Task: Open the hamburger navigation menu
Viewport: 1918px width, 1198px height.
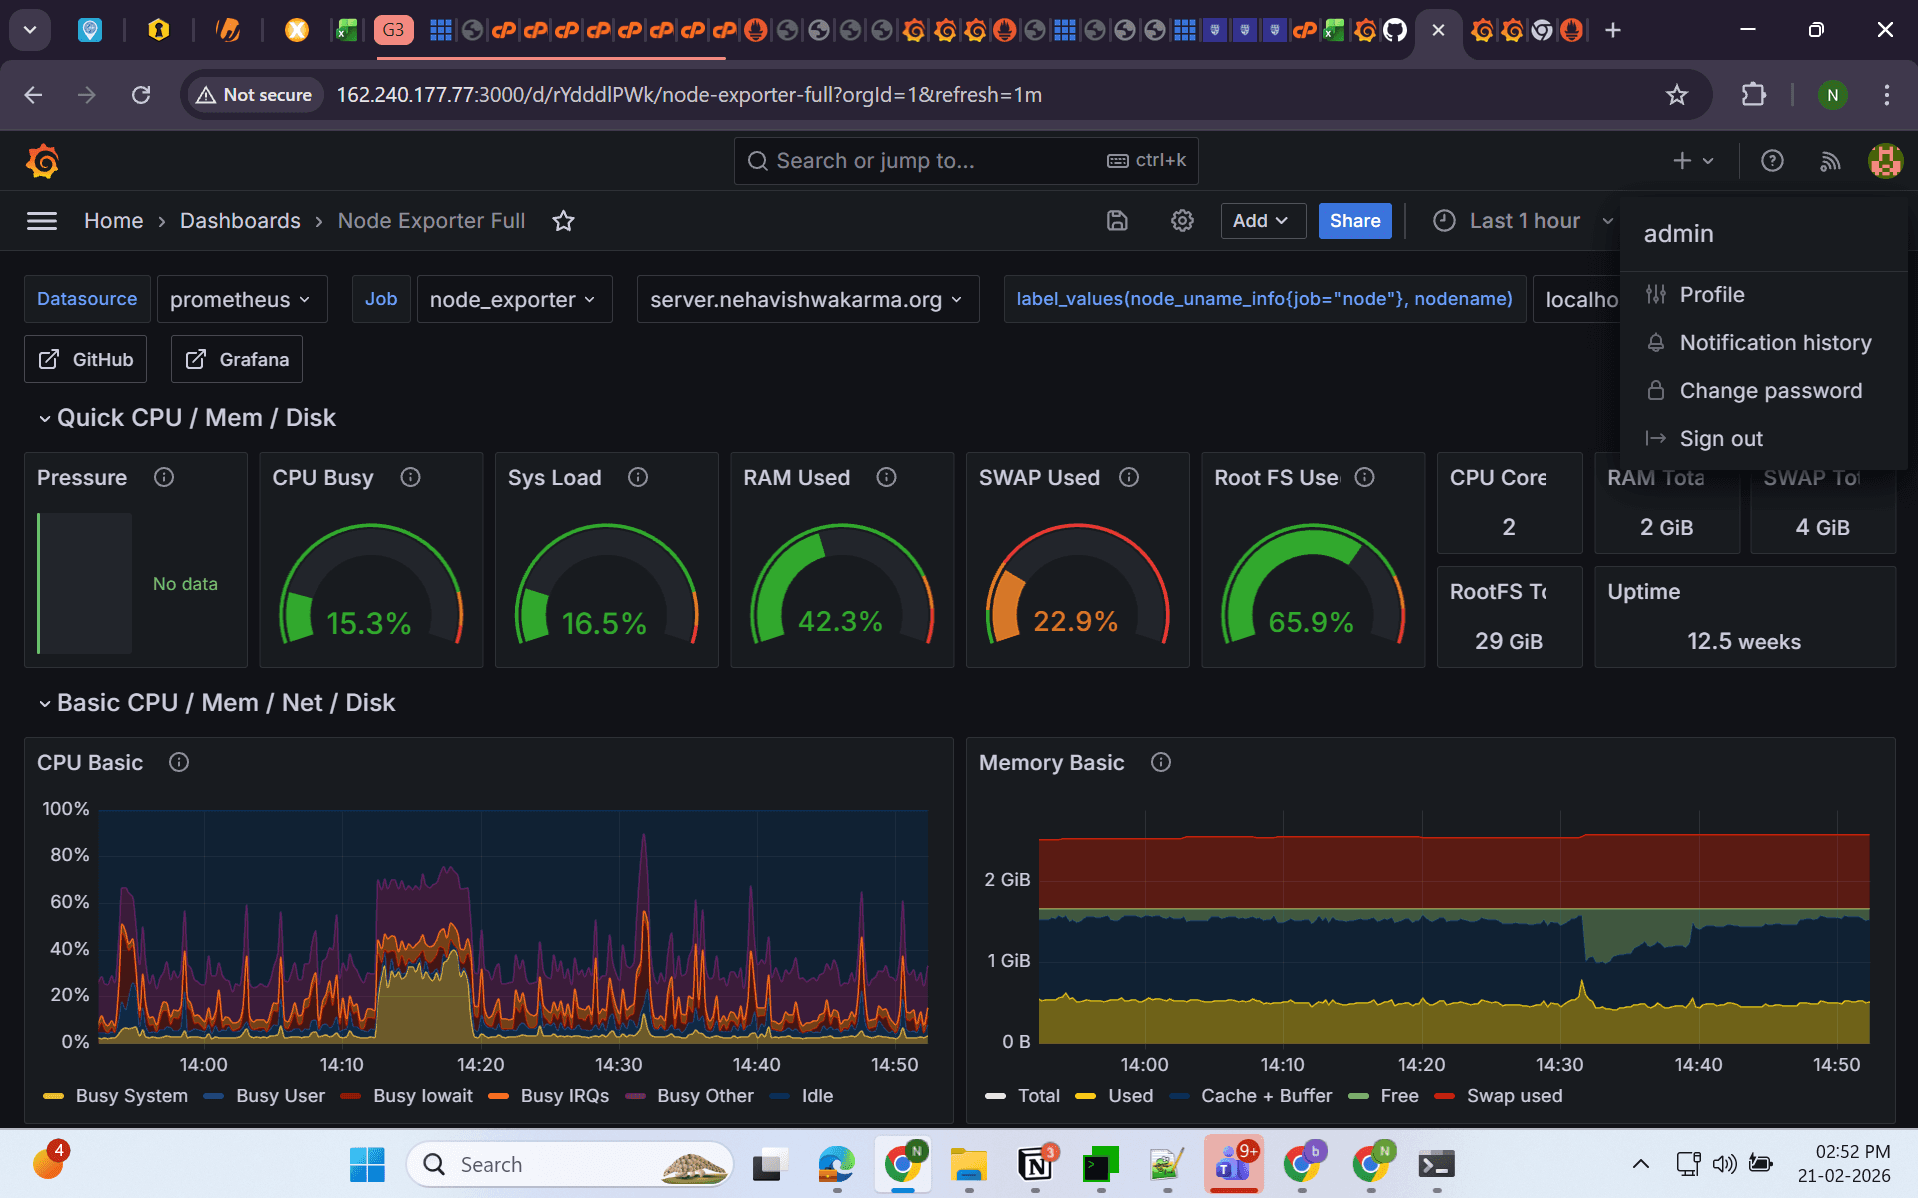Action: (x=41, y=221)
